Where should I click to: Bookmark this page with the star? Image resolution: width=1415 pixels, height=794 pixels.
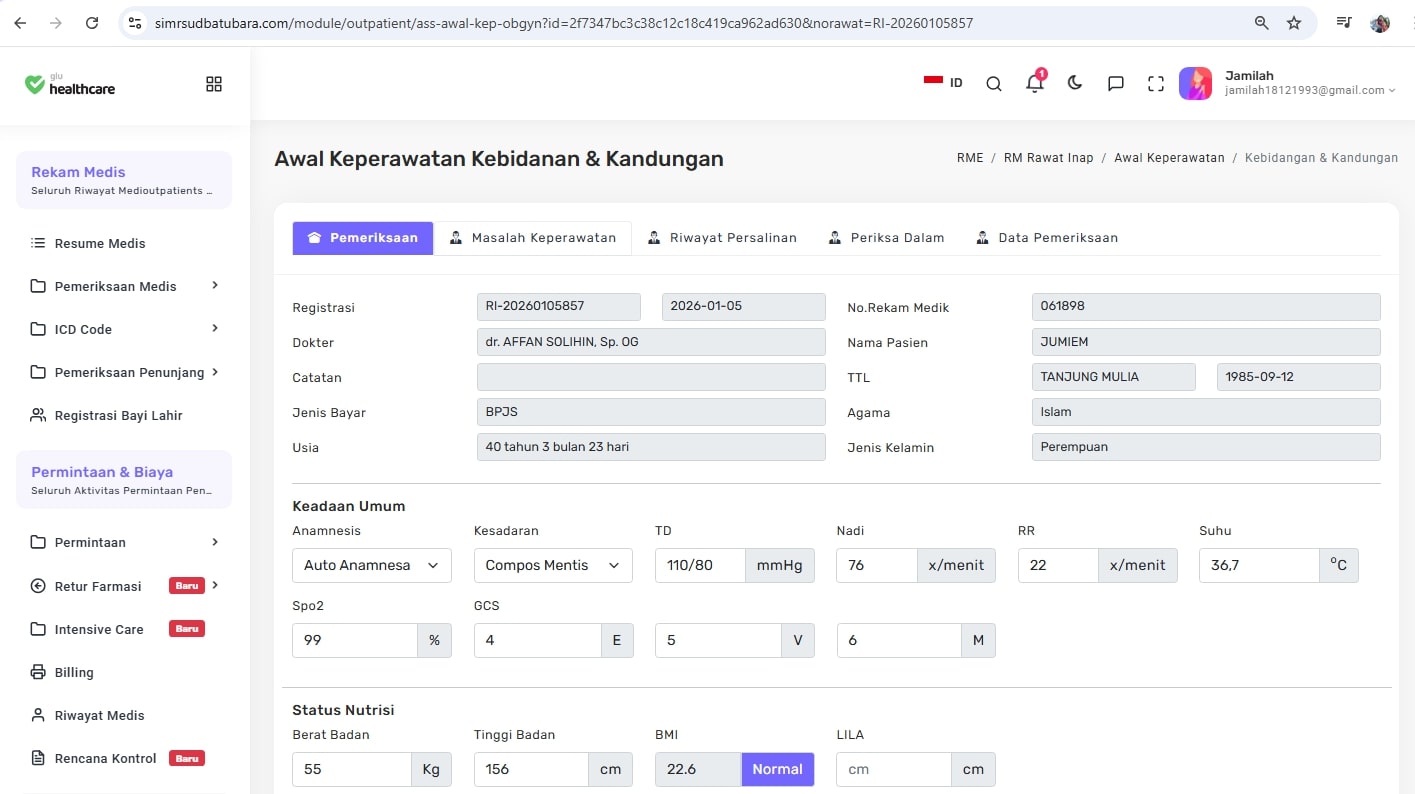(1294, 22)
